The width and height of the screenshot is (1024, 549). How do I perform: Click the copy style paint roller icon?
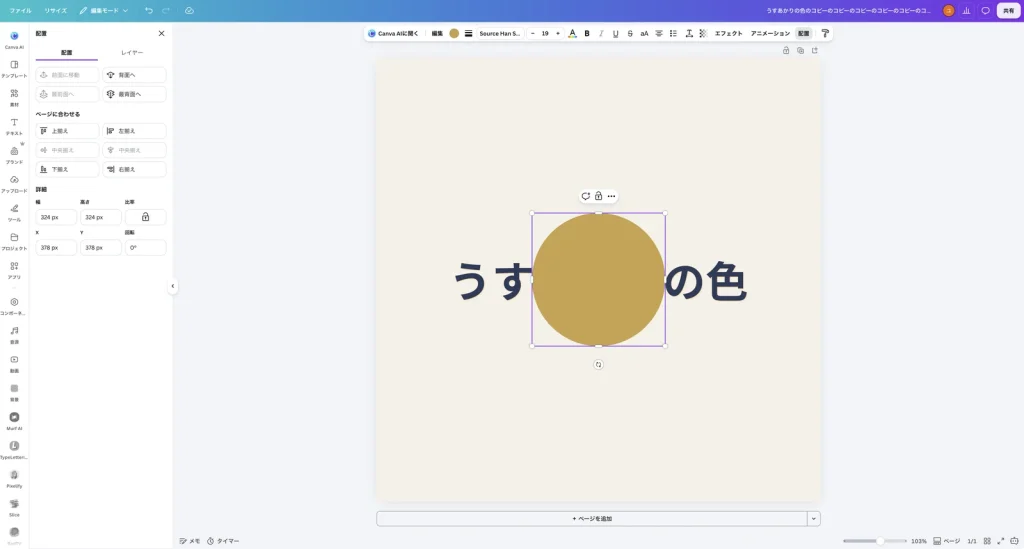(x=825, y=33)
